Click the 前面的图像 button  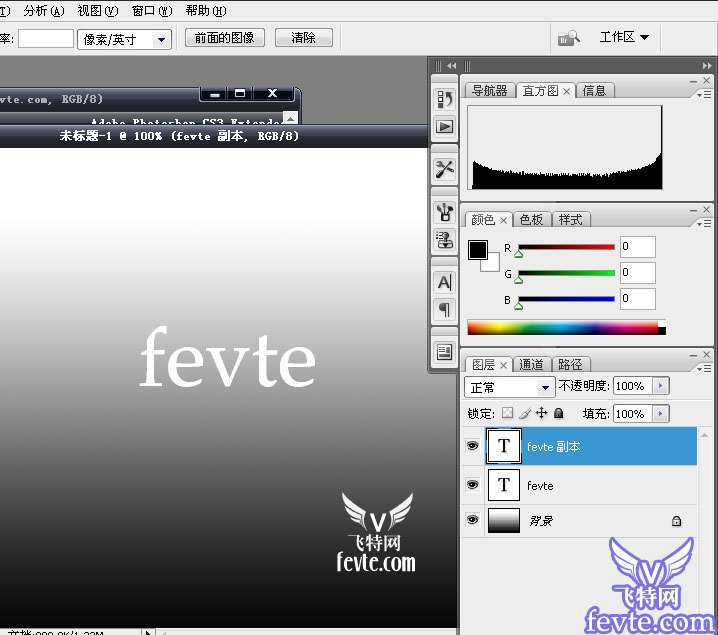pos(224,38)
